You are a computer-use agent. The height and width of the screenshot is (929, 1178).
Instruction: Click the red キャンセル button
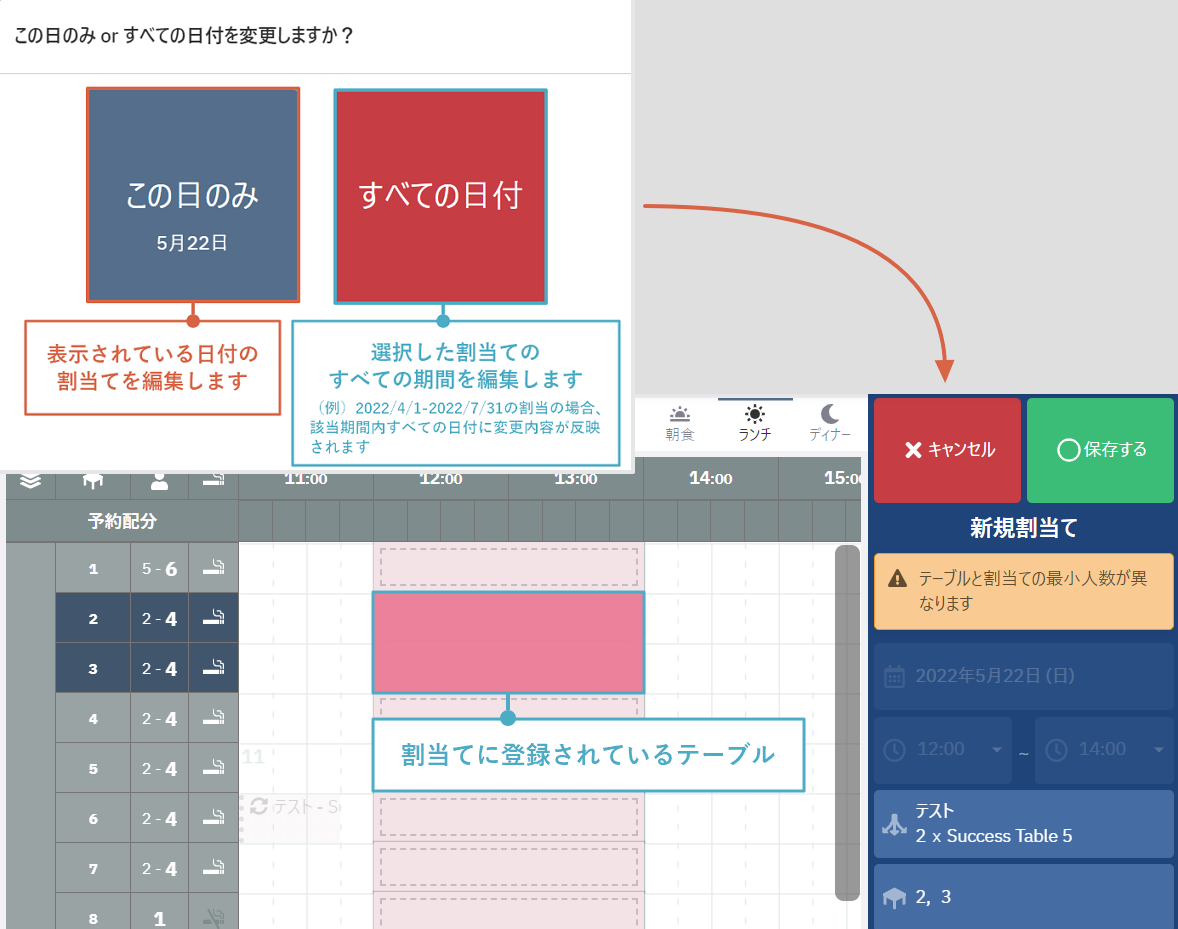pyautogui.click(x=947, y=450)
